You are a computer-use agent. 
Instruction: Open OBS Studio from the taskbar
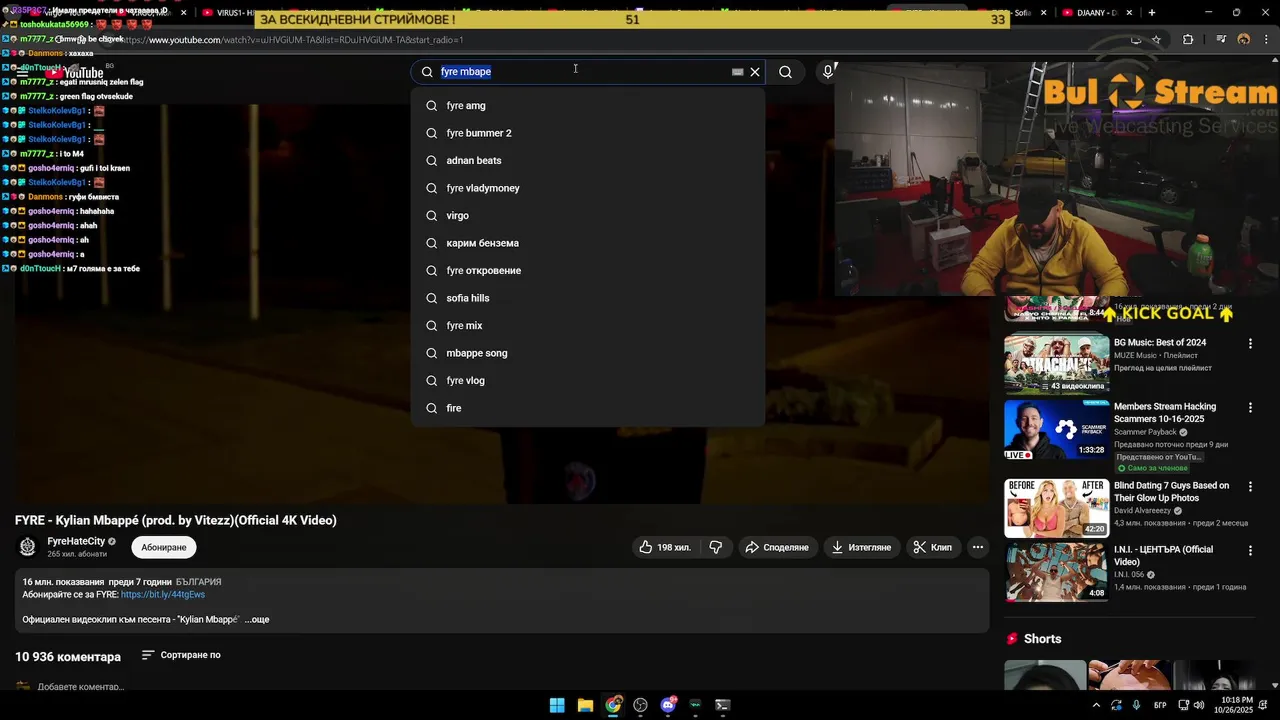[641, 705]
